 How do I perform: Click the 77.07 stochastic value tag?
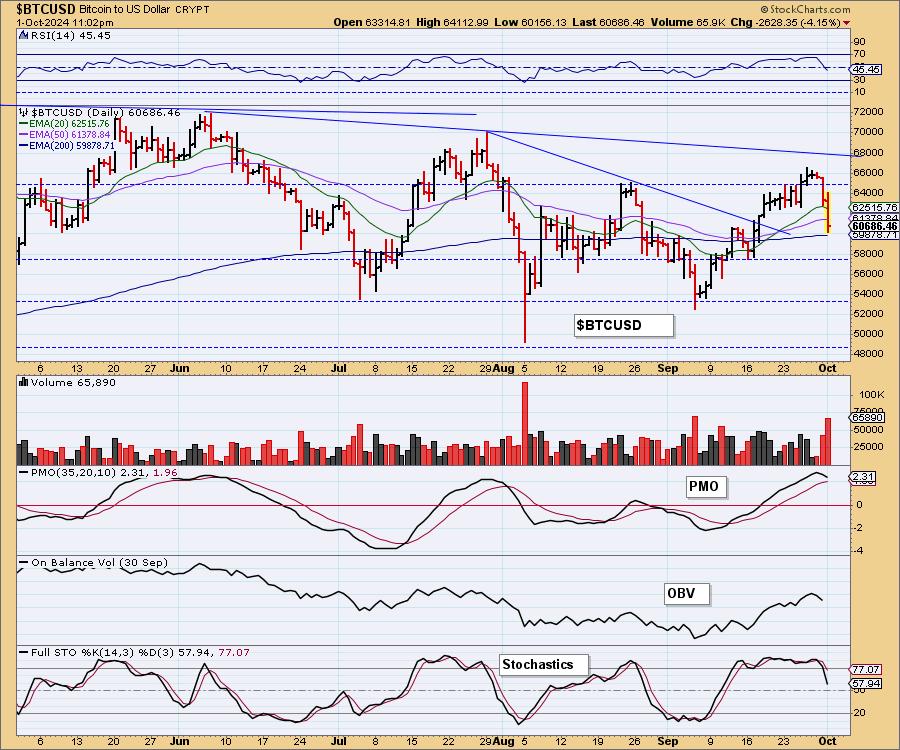tap(866, 670)
